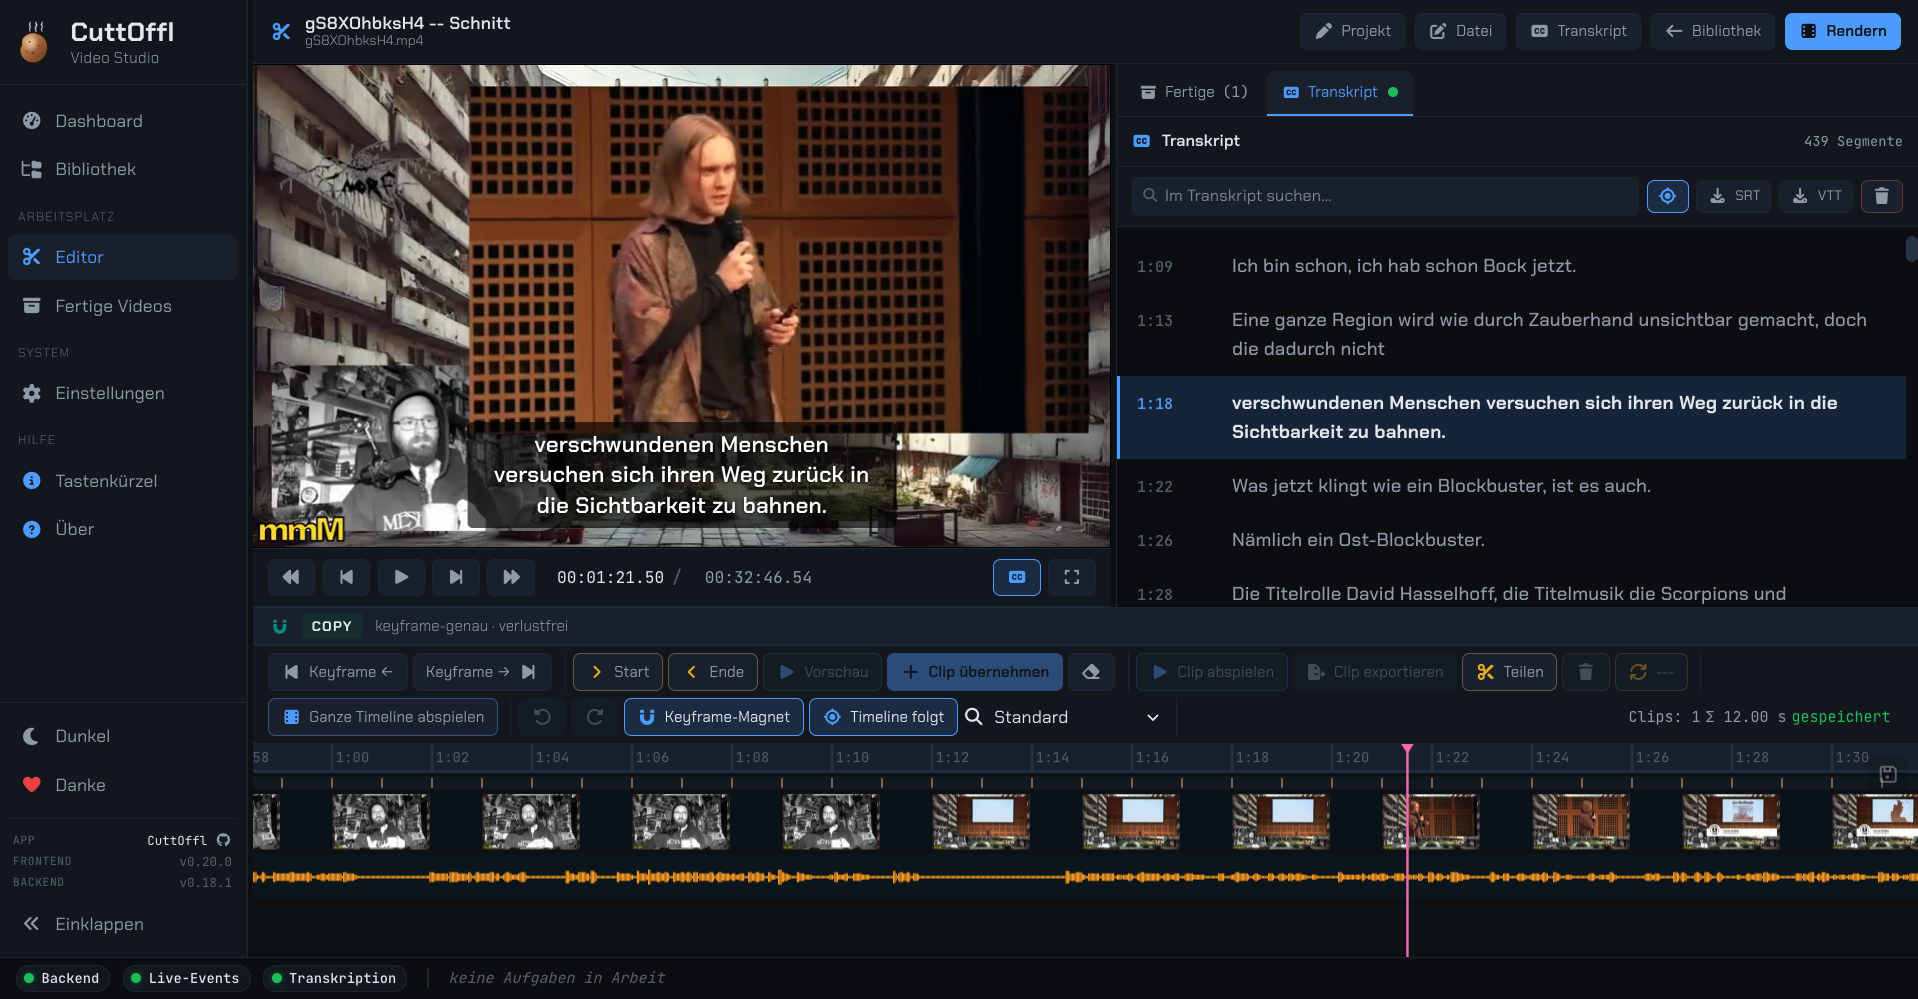1918x999 pixels.
Task: Select Editor in the sidebar
Action: pyautogui.click(x=122, y=257)
